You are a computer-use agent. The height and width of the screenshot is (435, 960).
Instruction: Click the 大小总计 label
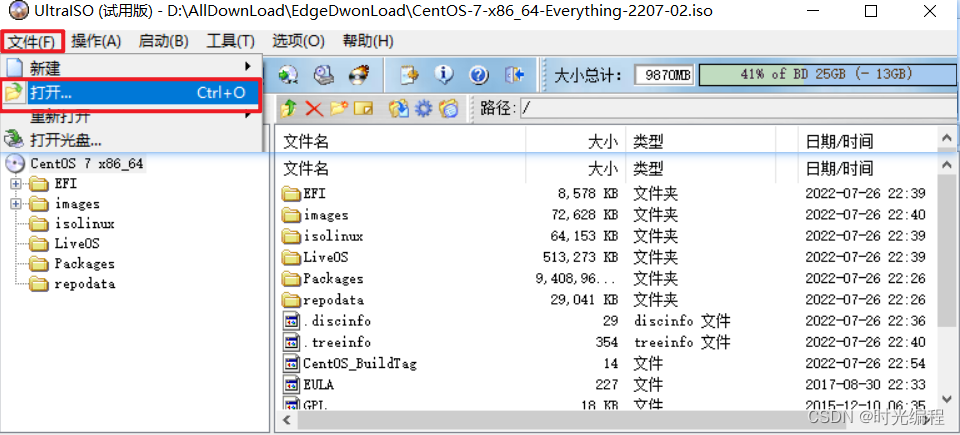click(588, 75)
